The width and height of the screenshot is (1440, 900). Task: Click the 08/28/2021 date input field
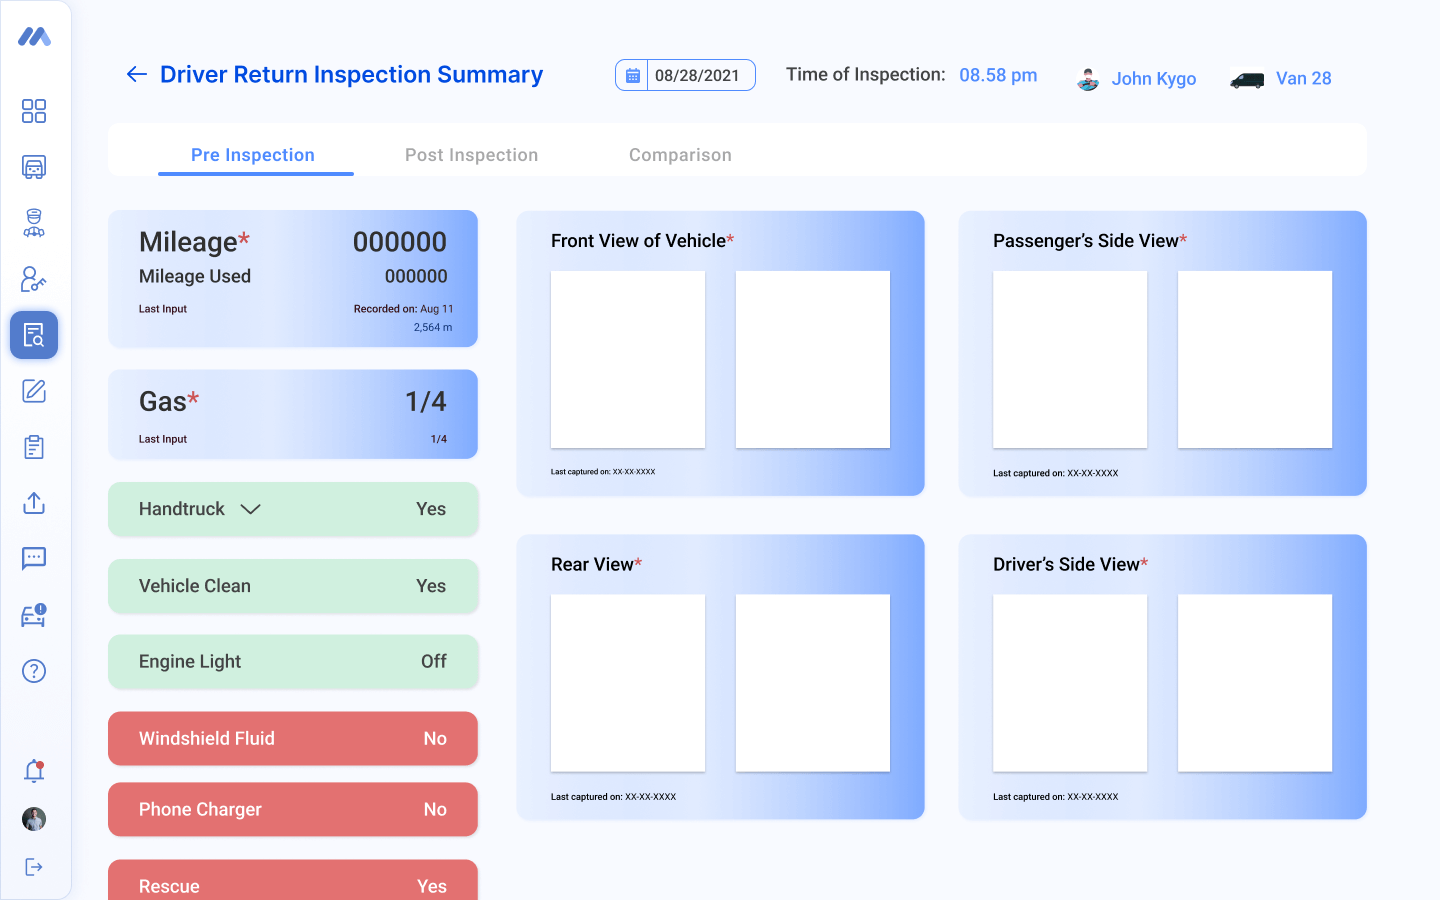click(x=698, y=75)
